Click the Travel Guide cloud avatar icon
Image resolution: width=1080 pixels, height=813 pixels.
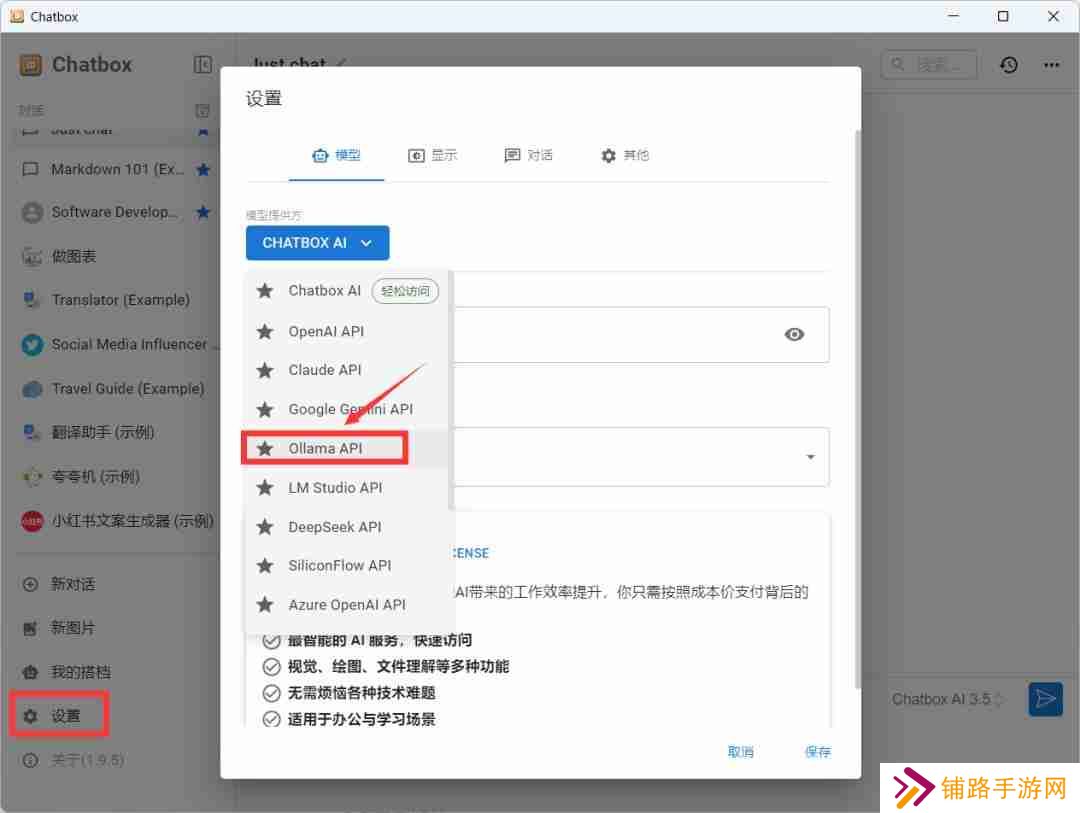(32, 389)
